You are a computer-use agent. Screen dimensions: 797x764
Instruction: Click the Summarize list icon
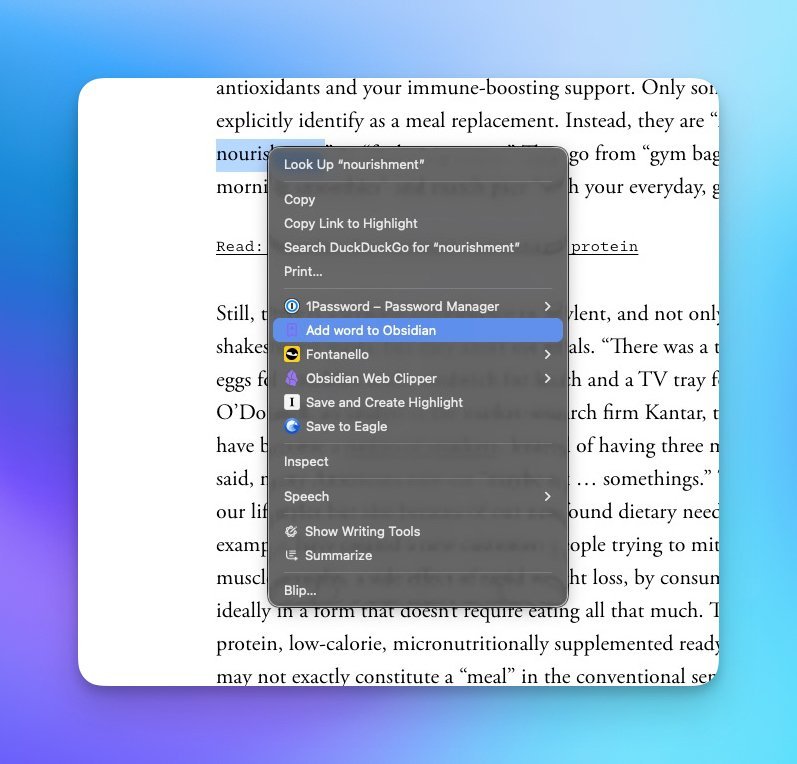[x=291, y=555]
